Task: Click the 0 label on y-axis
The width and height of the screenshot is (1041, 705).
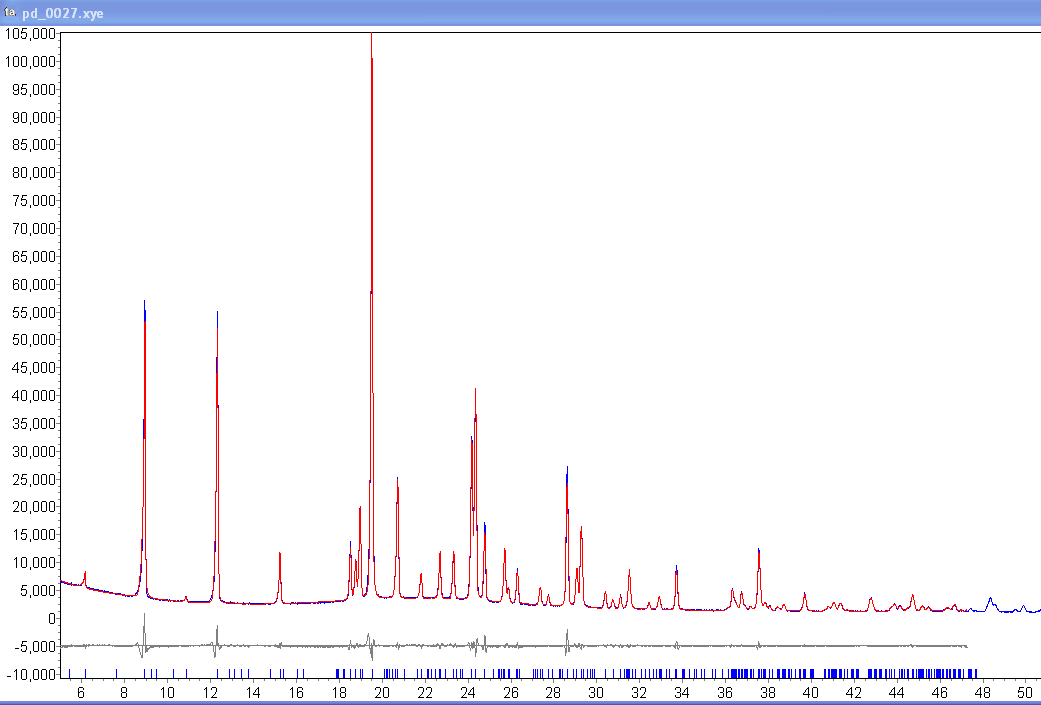Action: click(52, 618)
